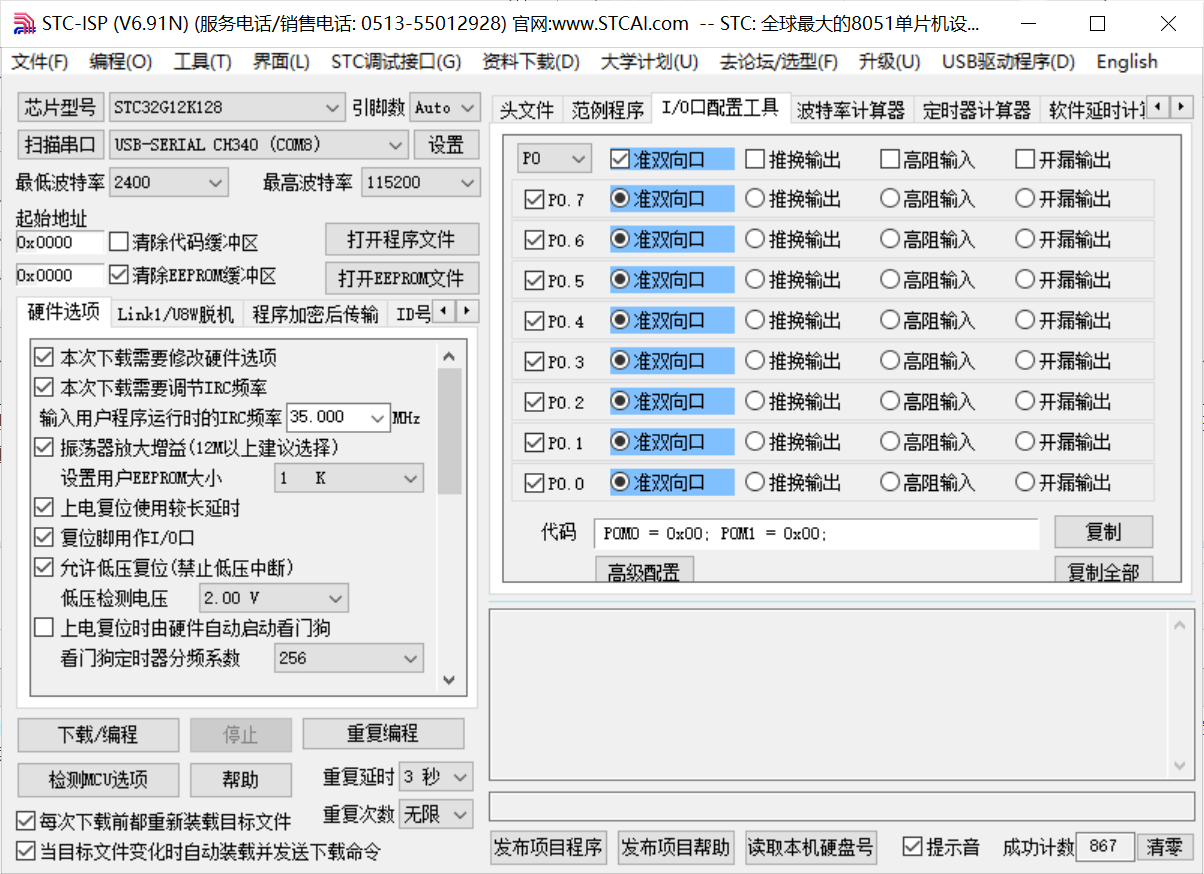Click the 发布项目程序 button

(548, 847)
